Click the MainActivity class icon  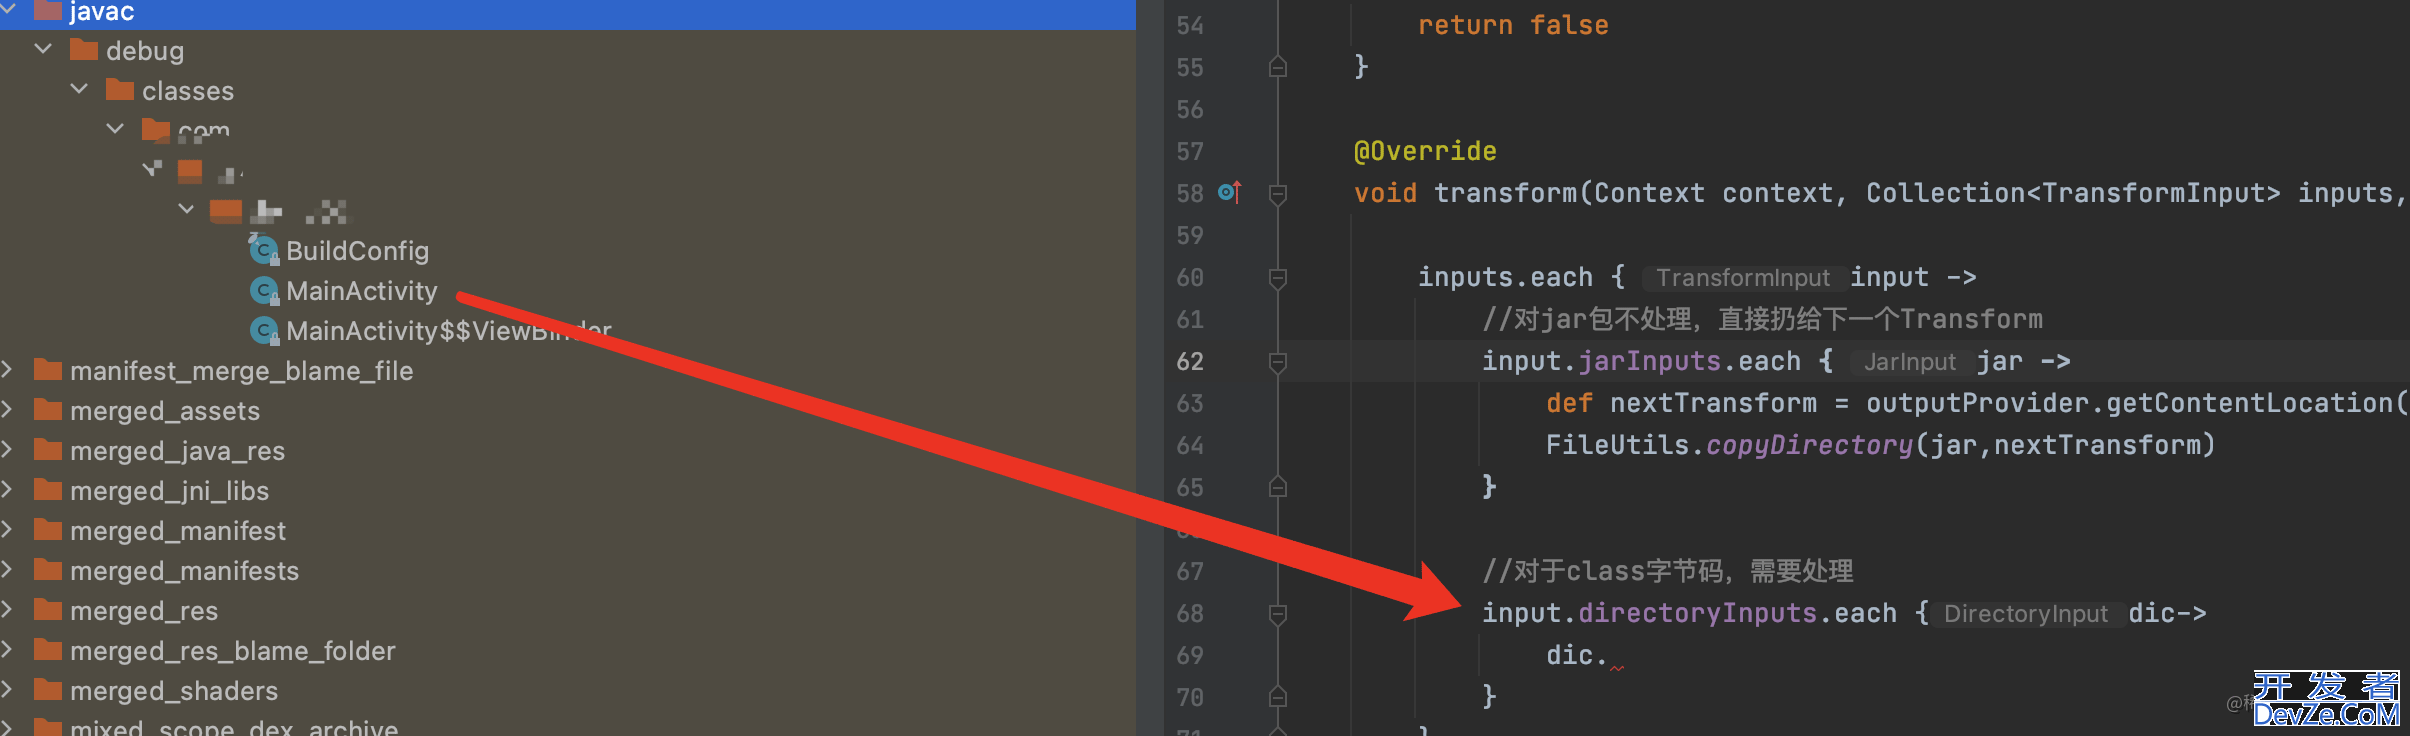pos(264,290)
